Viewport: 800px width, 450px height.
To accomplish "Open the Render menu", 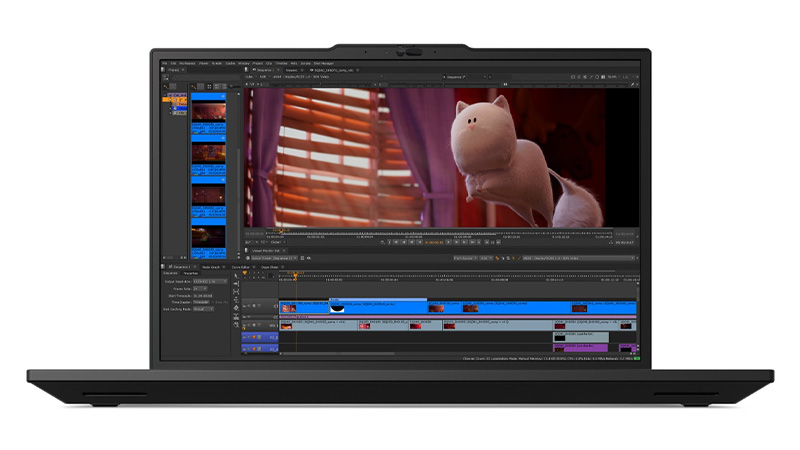I will [x=217, y=63].
